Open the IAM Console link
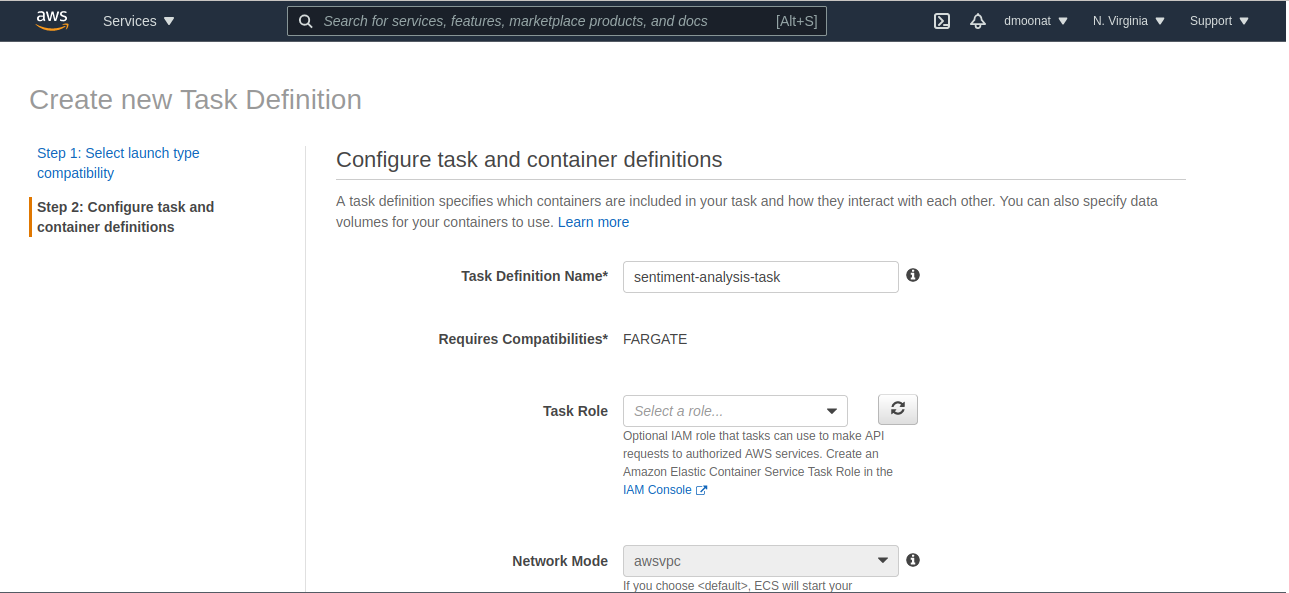The width and height of the screenshot is (1289, 593). click(657, 490)
